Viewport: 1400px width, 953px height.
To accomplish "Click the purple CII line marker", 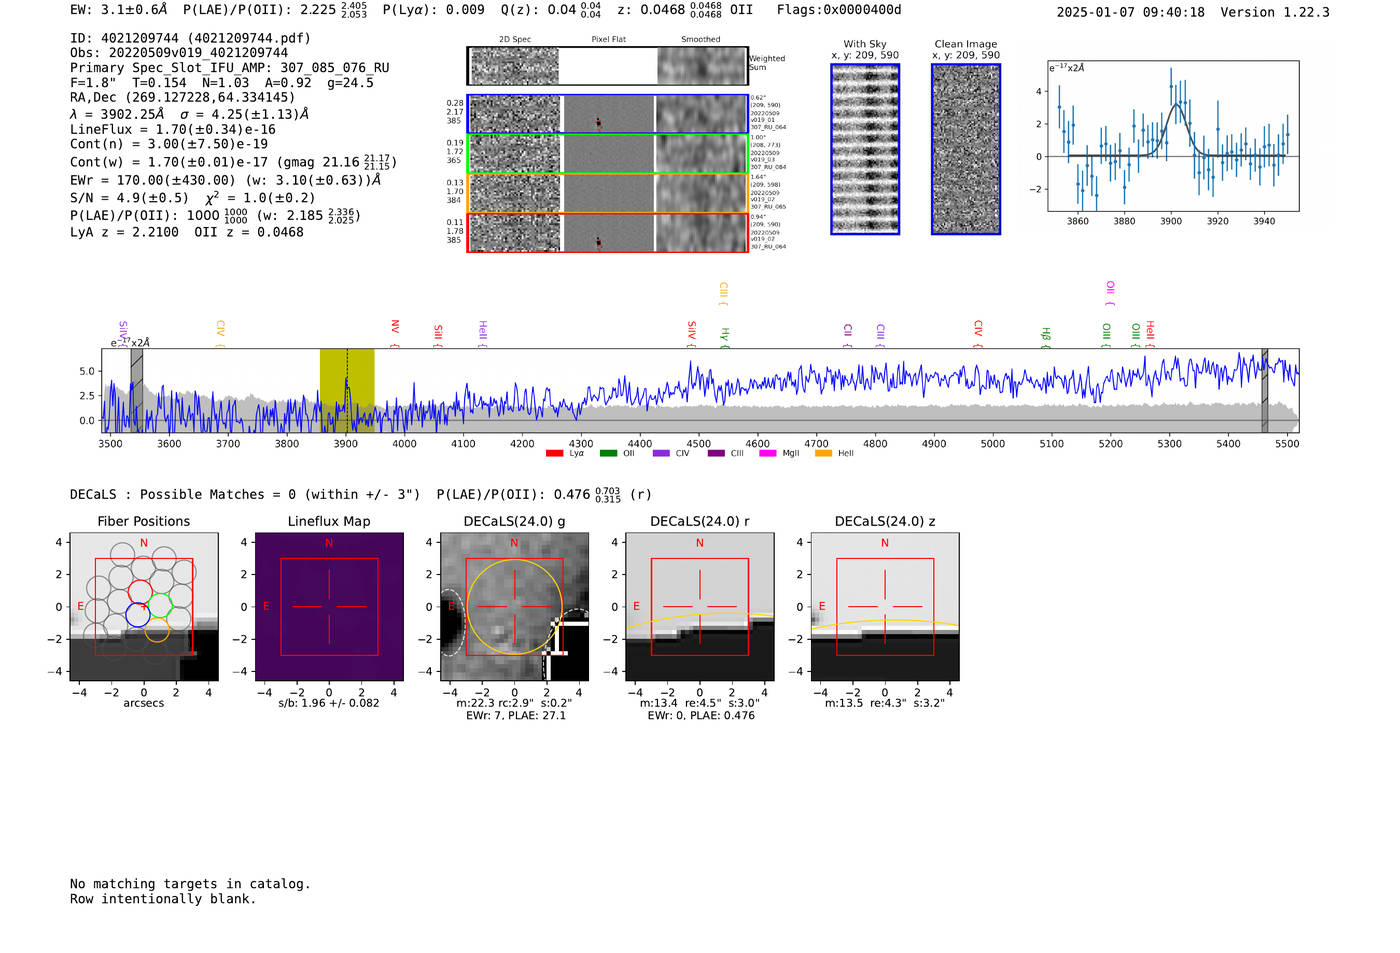I will (848, 335).
